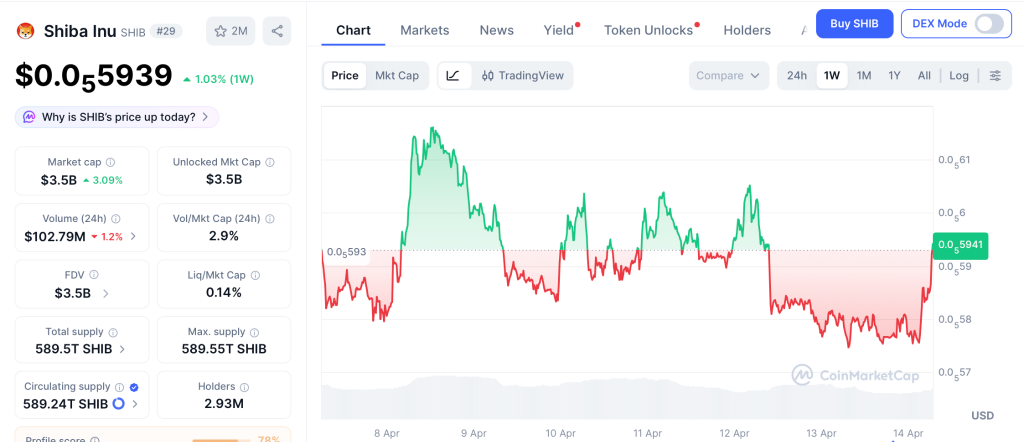Screen dimensions: 1024x442
Task: Toggle the Log scale option
Action: click(x=959, y=76)
